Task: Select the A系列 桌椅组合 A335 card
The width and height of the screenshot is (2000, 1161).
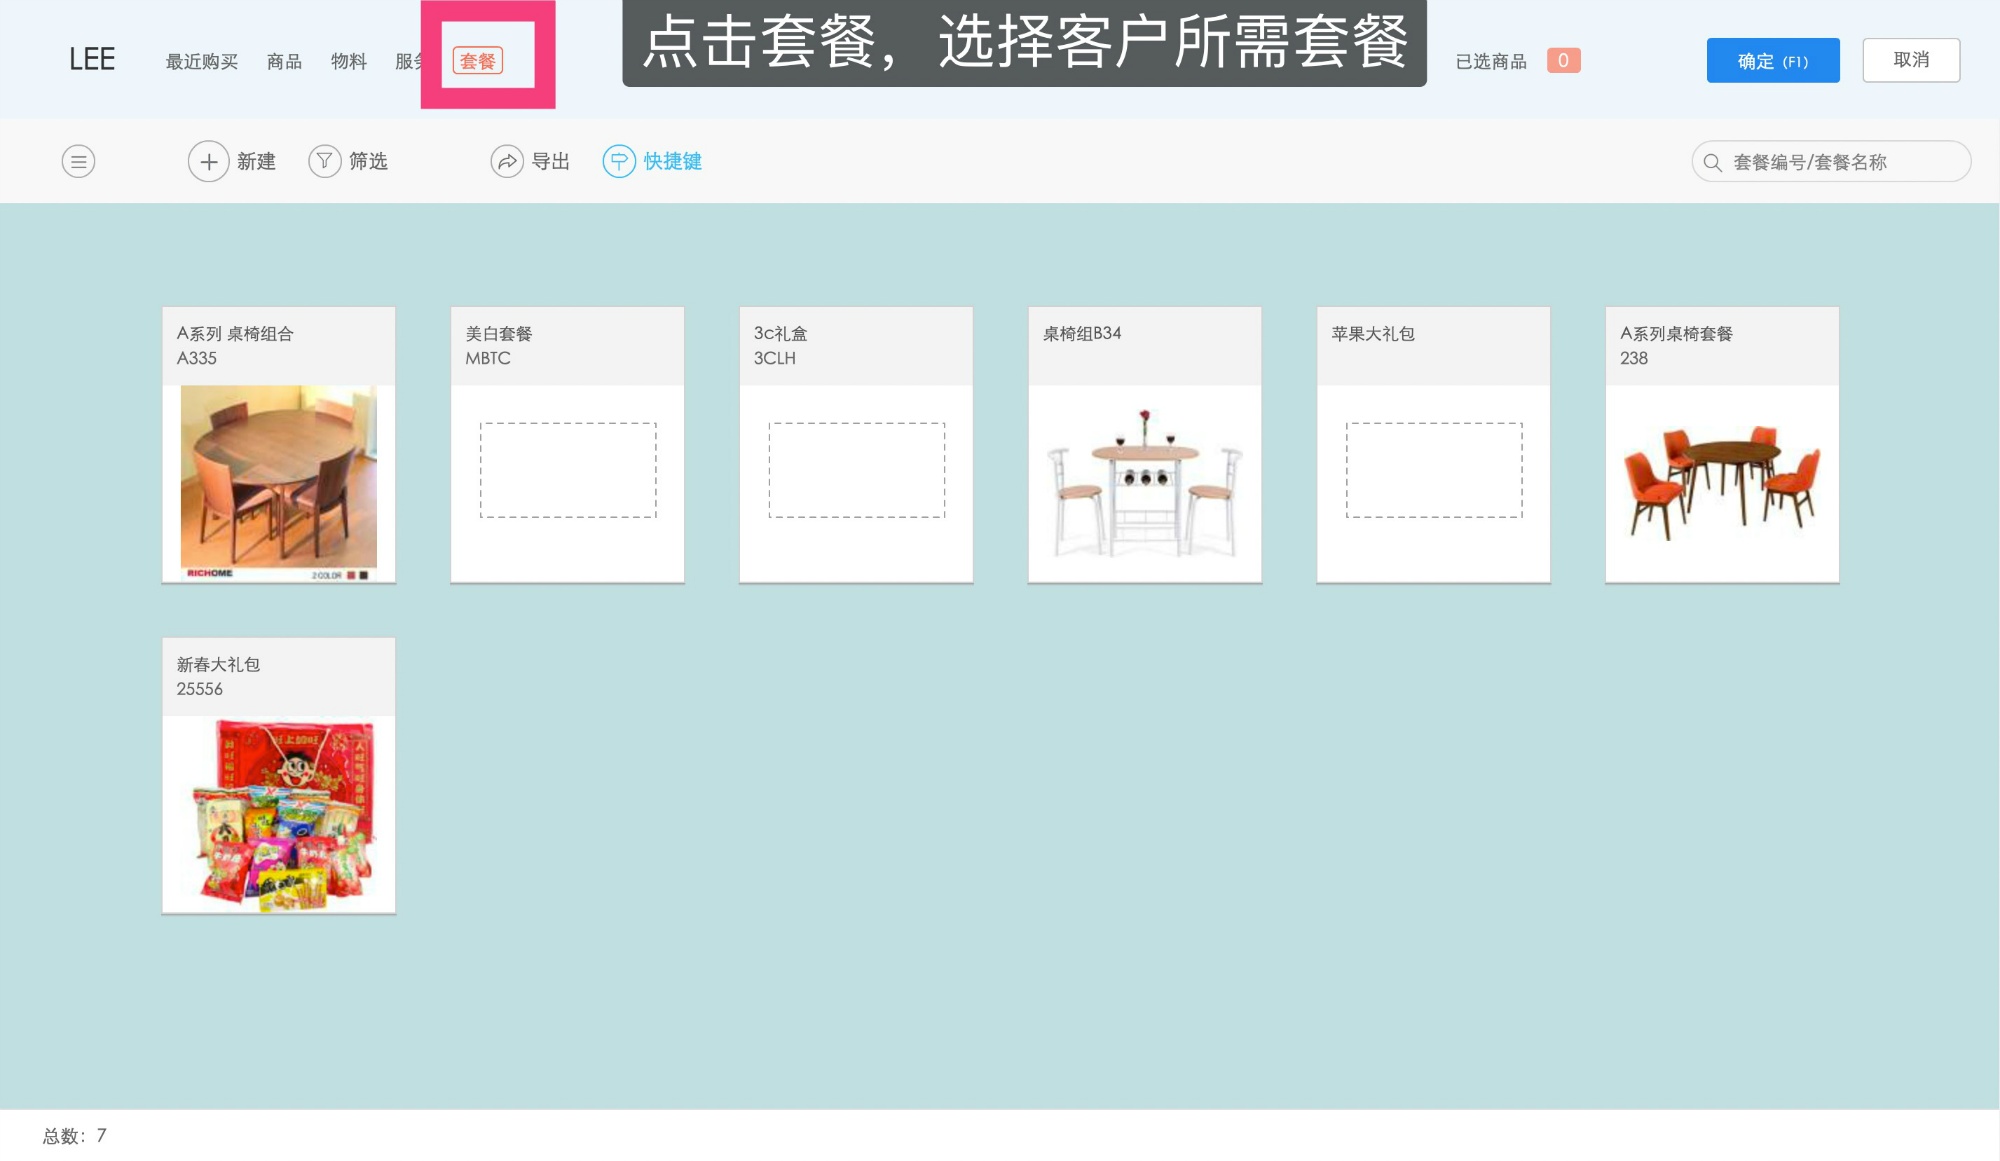Action: [278, 445]
